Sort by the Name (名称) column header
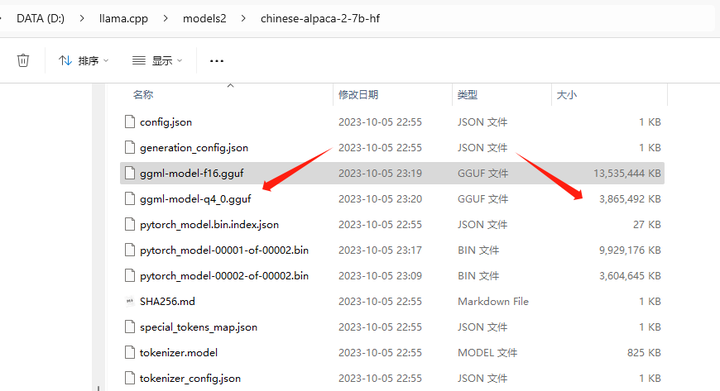 (x=143, y=95)
